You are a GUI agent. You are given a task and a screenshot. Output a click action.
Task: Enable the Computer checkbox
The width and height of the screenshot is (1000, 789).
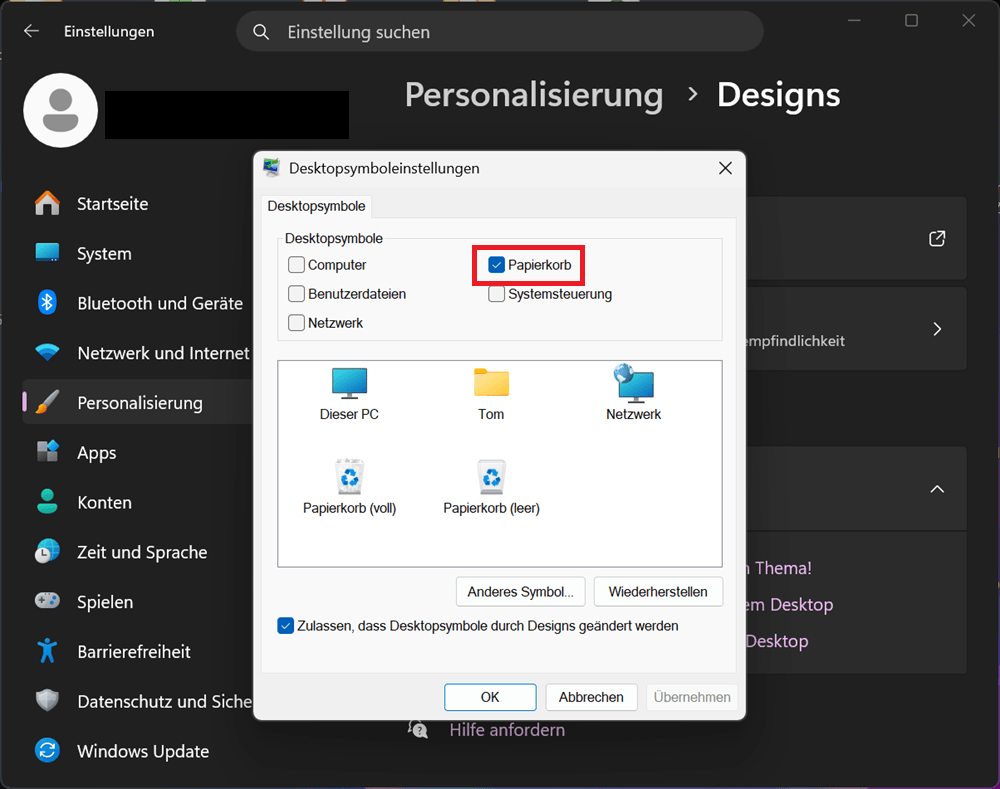(x=296, y=265)
